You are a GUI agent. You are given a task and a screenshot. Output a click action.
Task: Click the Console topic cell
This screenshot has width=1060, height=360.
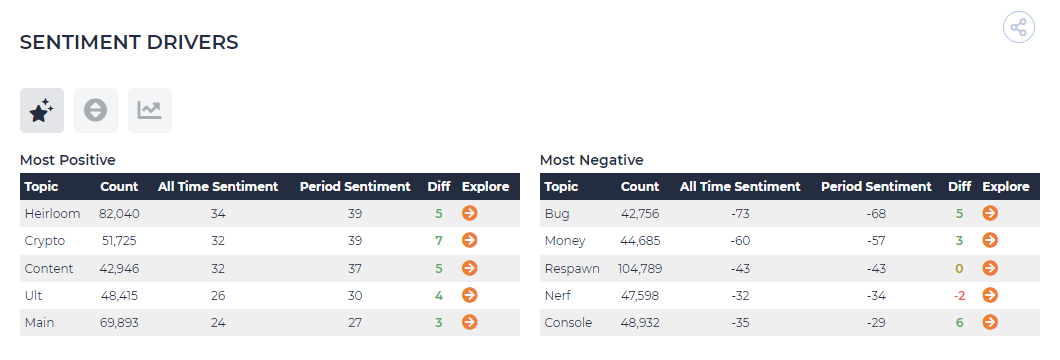[x=568, y=322]
